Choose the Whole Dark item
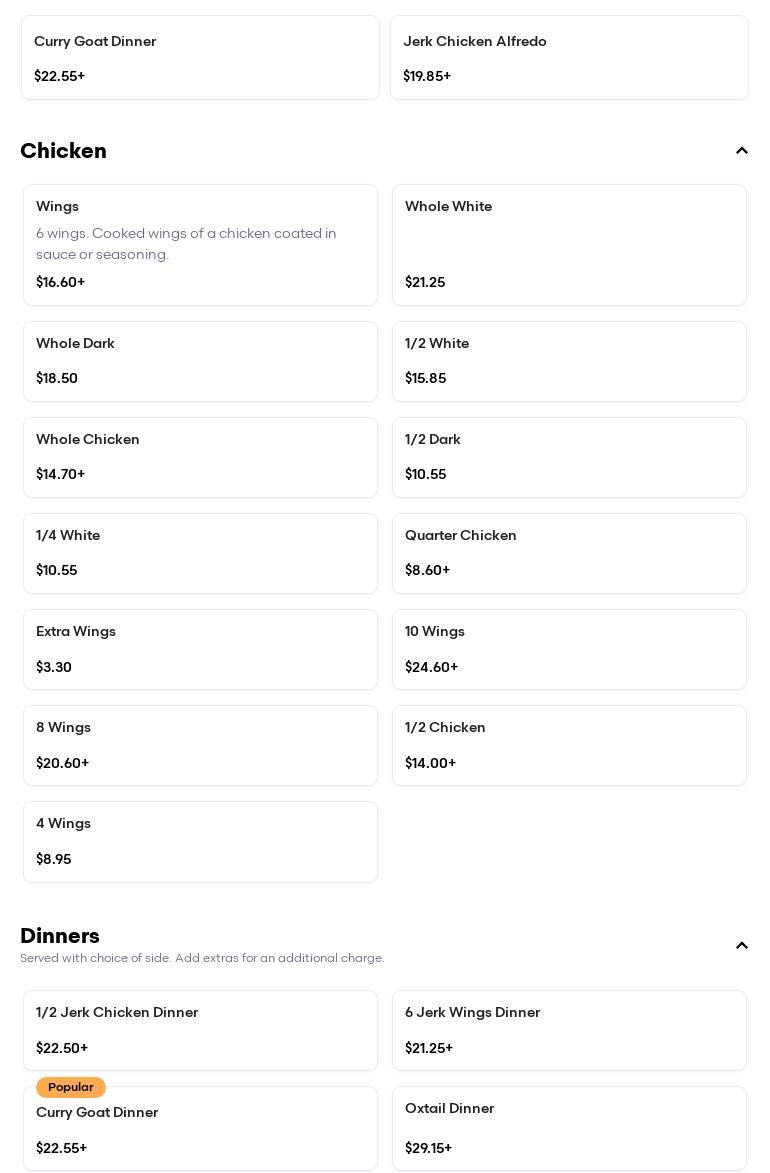 [x=200, y=361]
